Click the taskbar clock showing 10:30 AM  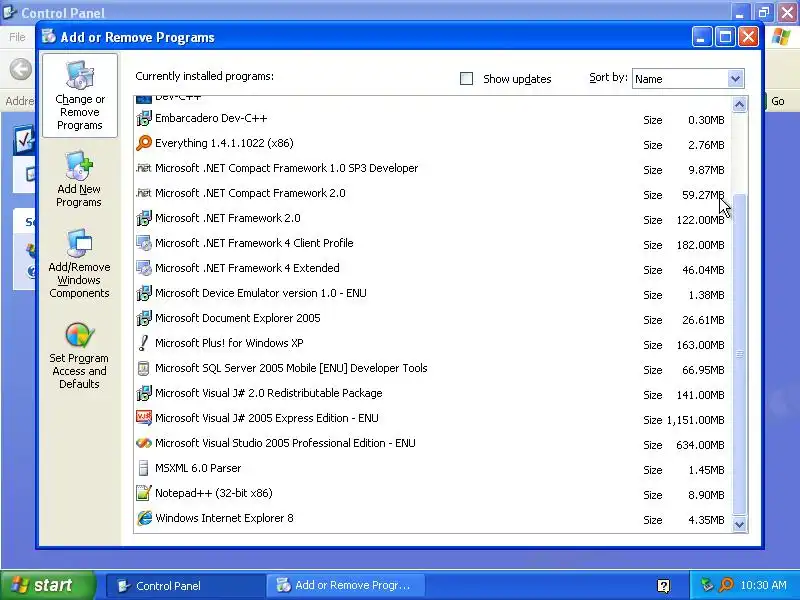(x=763, y=585)
